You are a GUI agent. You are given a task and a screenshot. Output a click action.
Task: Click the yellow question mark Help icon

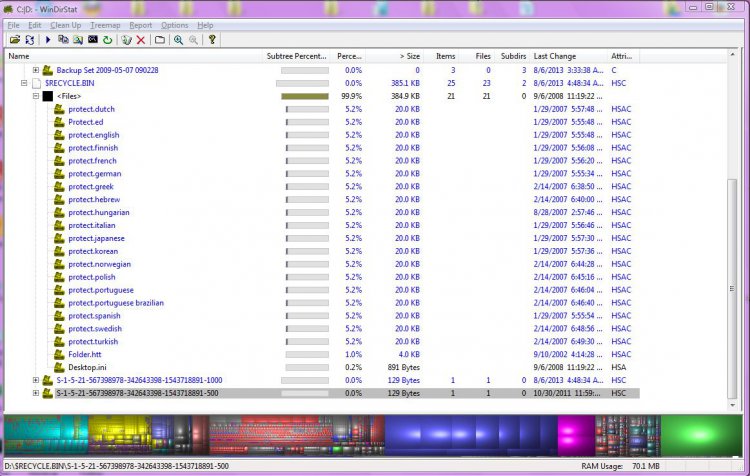tap(212, 40)
